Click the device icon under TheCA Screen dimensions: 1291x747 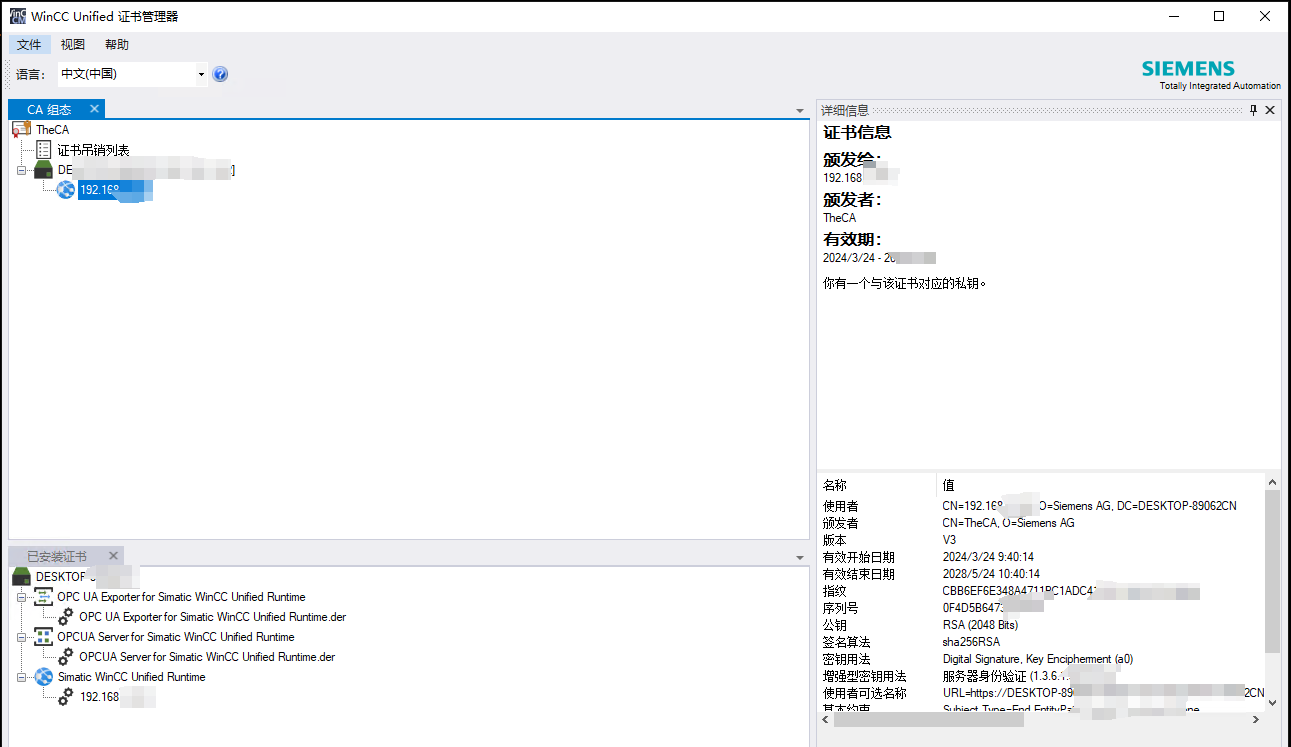click(43, 170)
